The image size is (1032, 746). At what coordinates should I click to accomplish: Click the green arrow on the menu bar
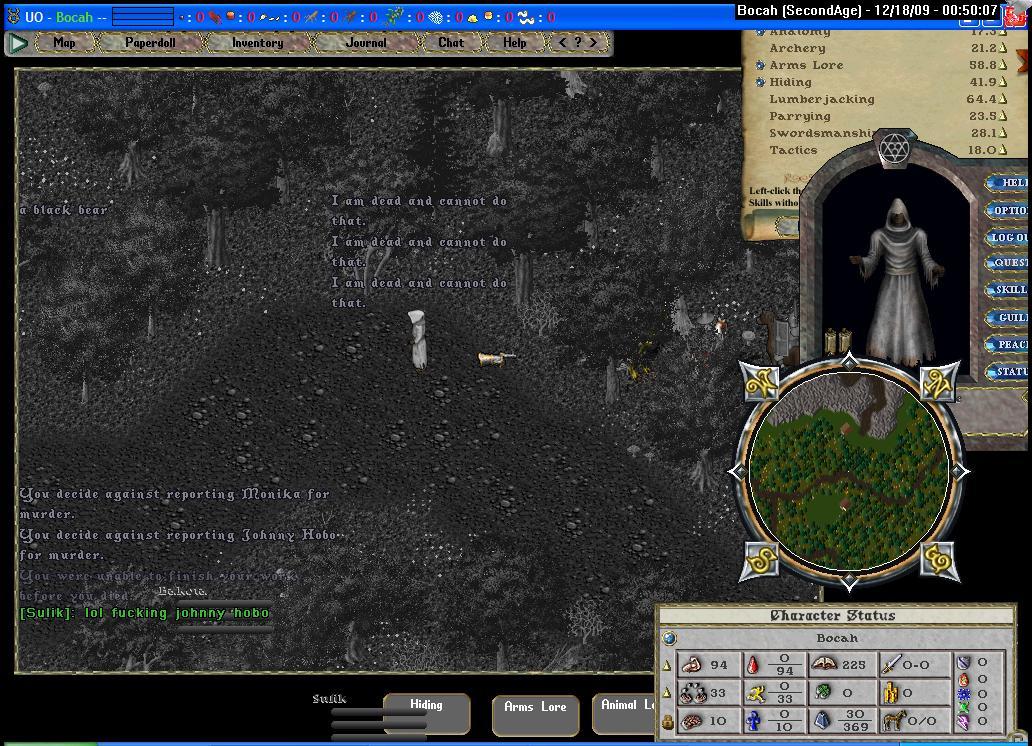[18, 43]
